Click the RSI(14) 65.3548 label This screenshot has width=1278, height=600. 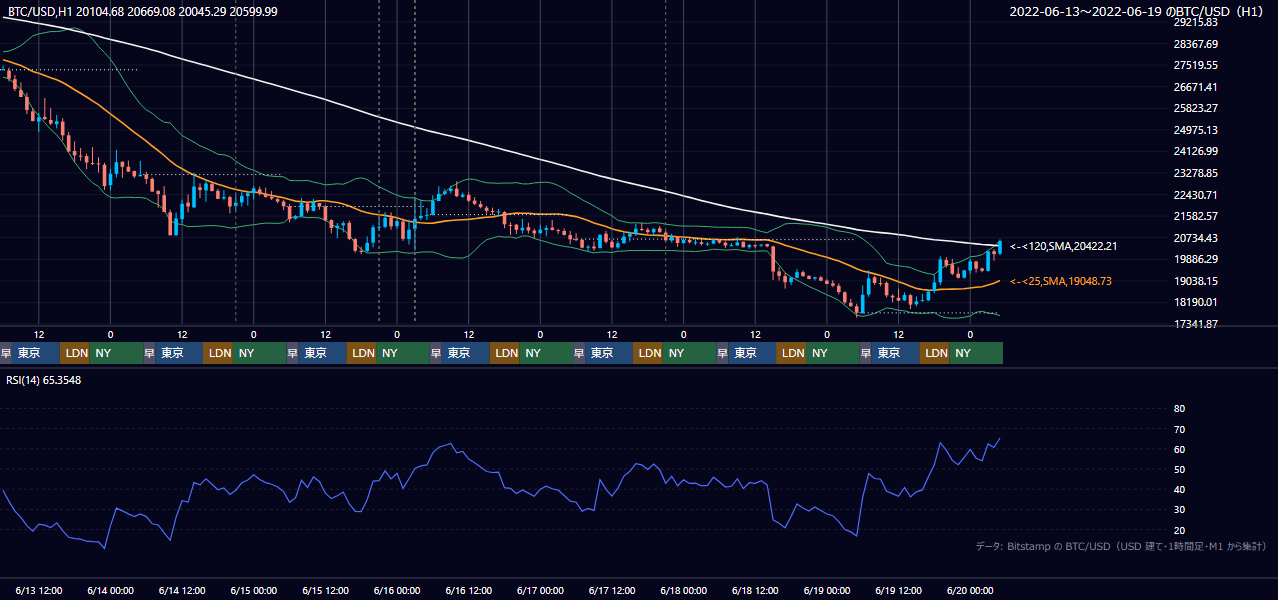(44, 380)
